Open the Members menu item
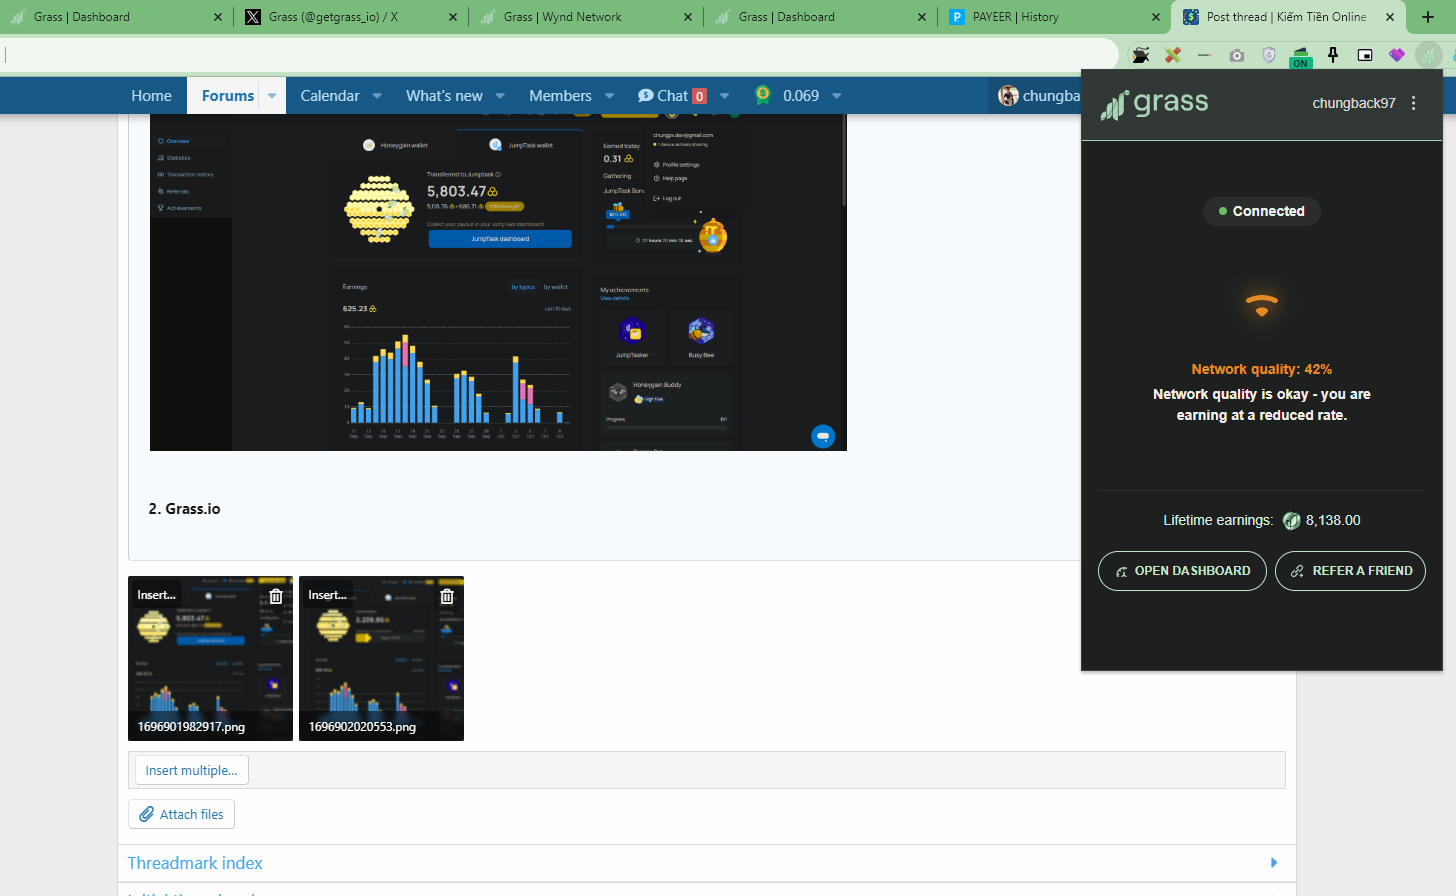This screenshot has height=896, width=1456. point(560,96)
